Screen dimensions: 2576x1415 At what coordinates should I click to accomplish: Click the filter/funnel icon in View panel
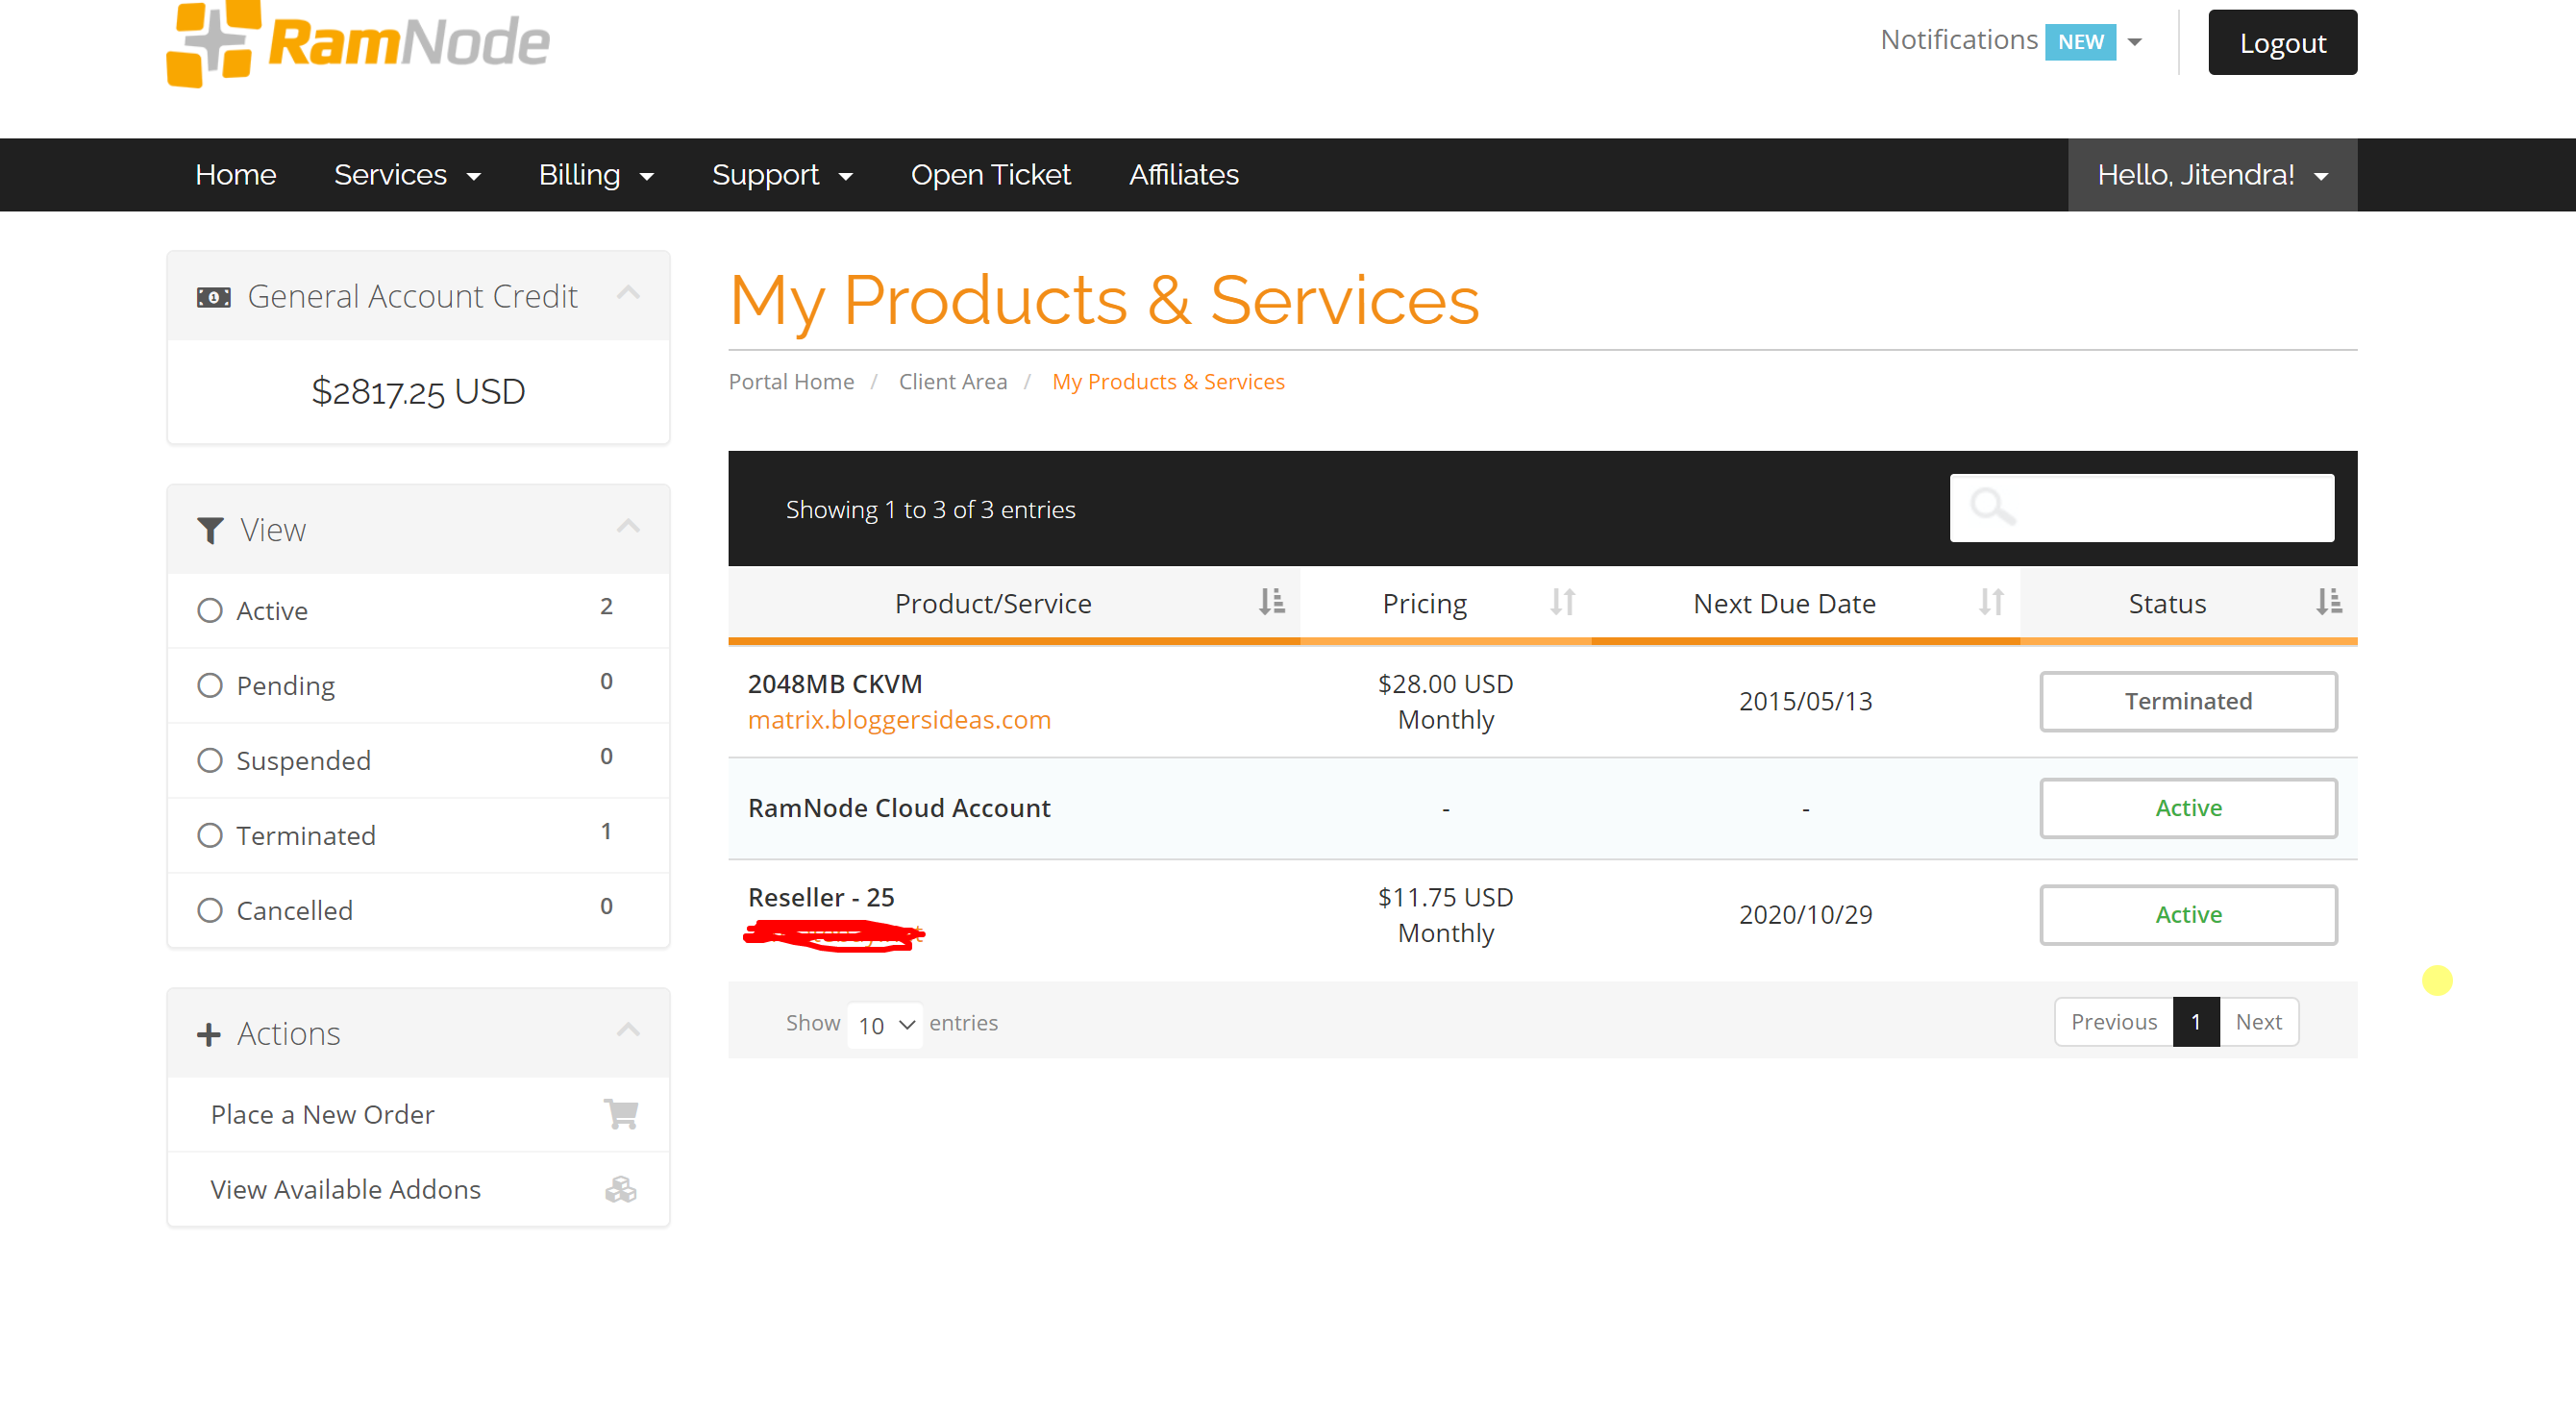[208, 528]
